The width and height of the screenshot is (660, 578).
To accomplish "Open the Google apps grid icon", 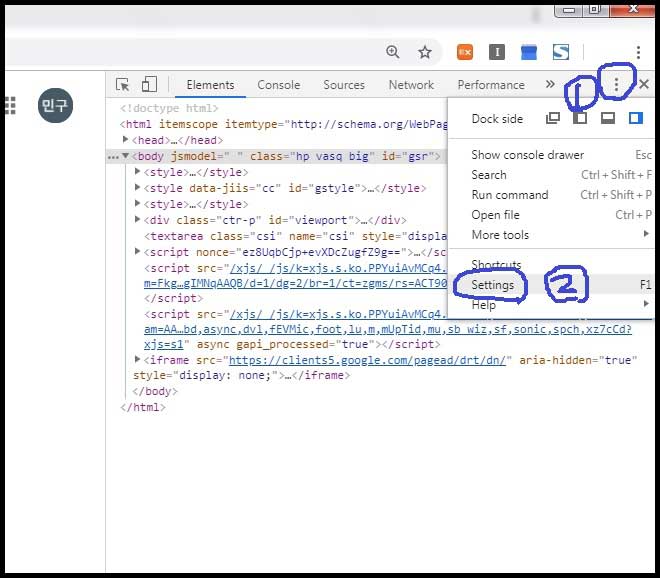I will [11, 105].
